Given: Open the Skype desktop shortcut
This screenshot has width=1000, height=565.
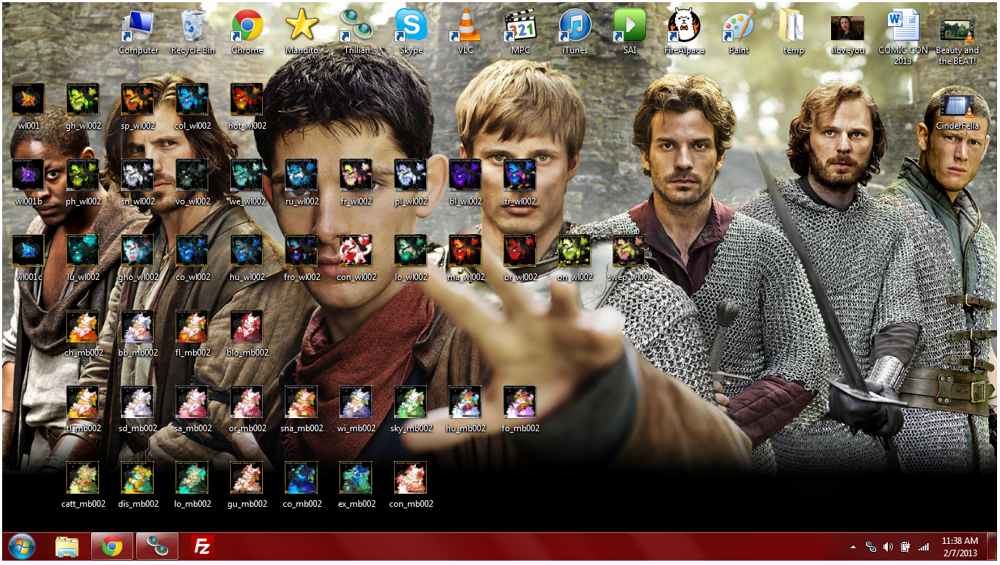Looking at the screenshot, I should 411,33.
